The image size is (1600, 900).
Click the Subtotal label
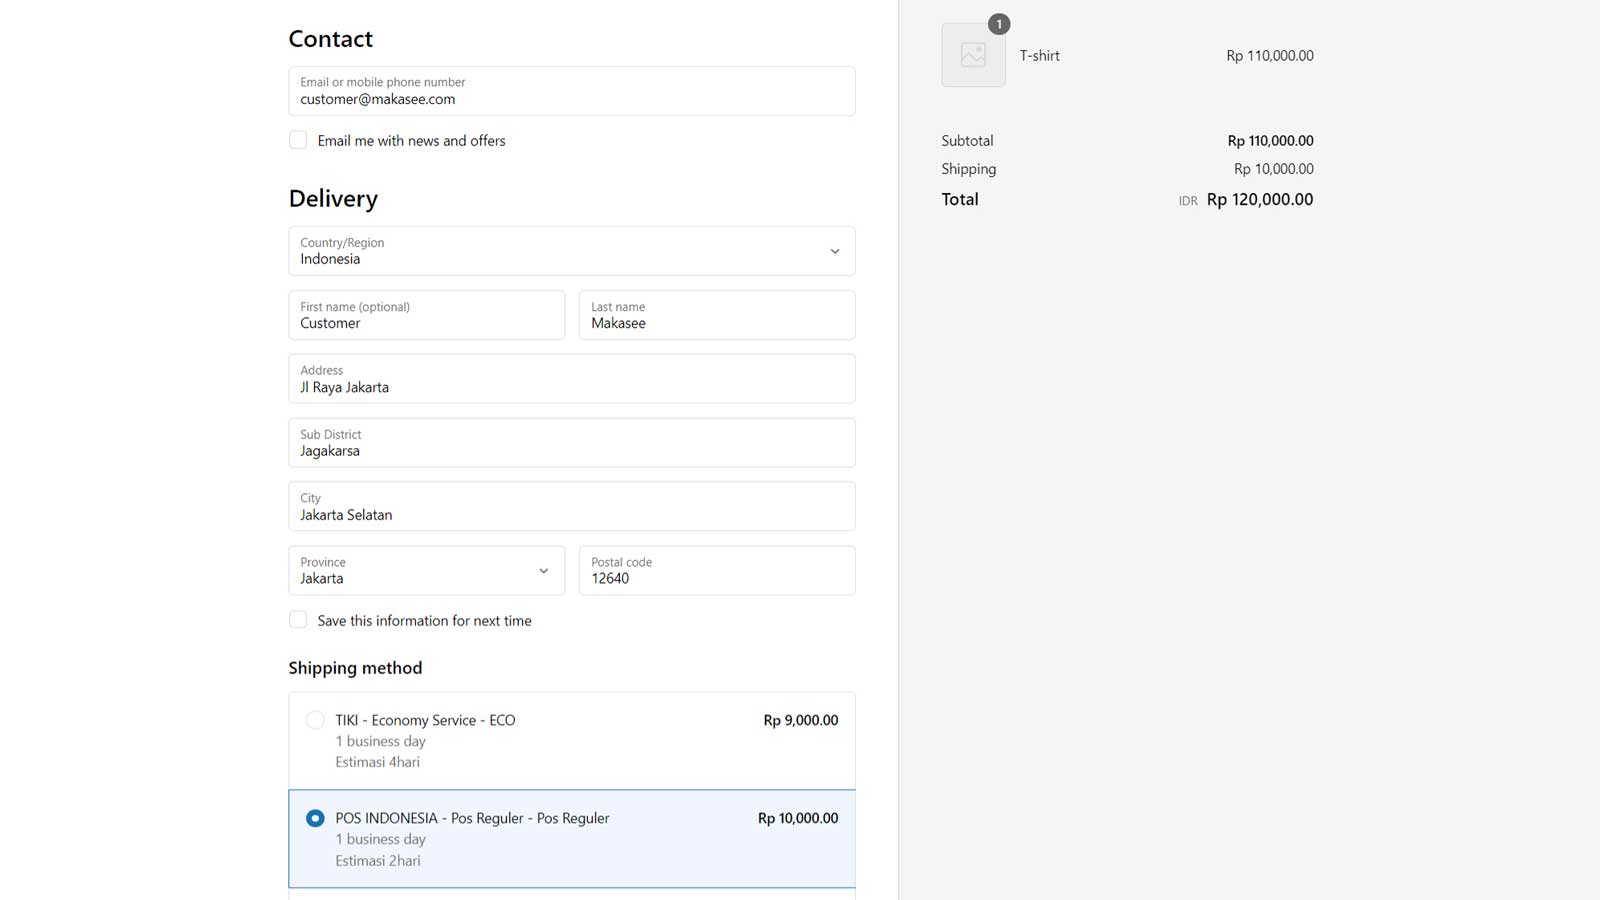[x=967, y=141]
